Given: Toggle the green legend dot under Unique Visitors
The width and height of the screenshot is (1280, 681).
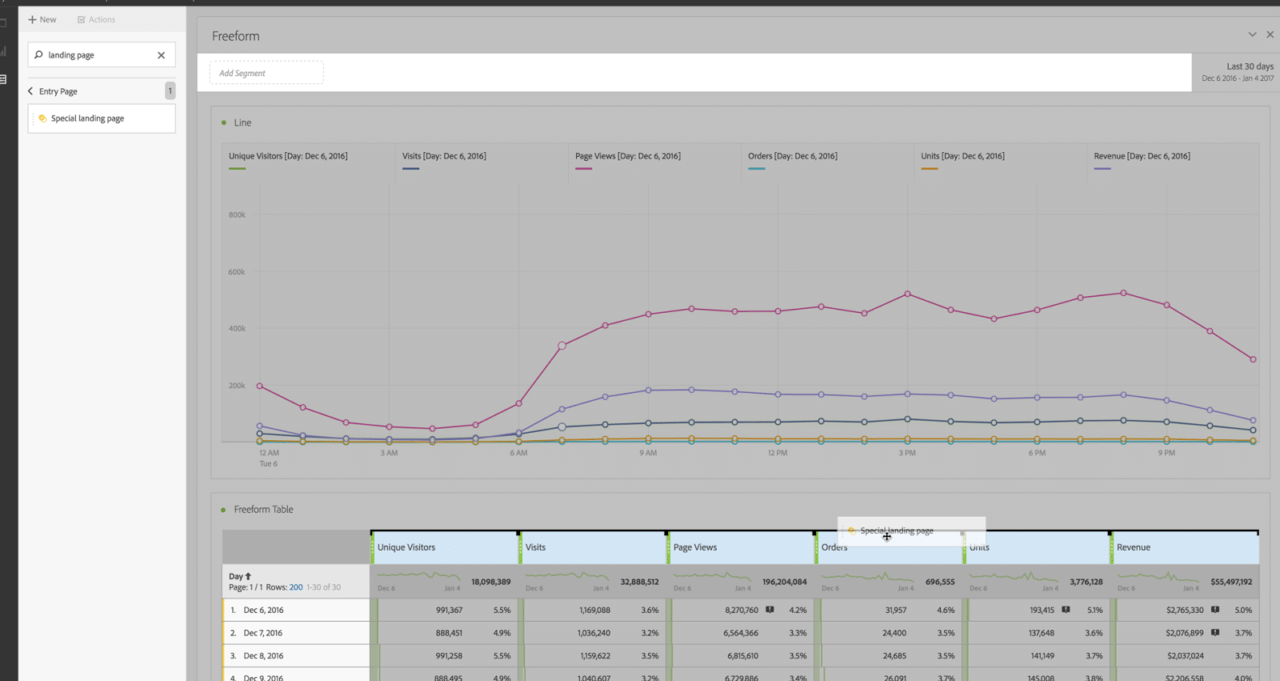Looking at the screenshot, I should 236,167.
